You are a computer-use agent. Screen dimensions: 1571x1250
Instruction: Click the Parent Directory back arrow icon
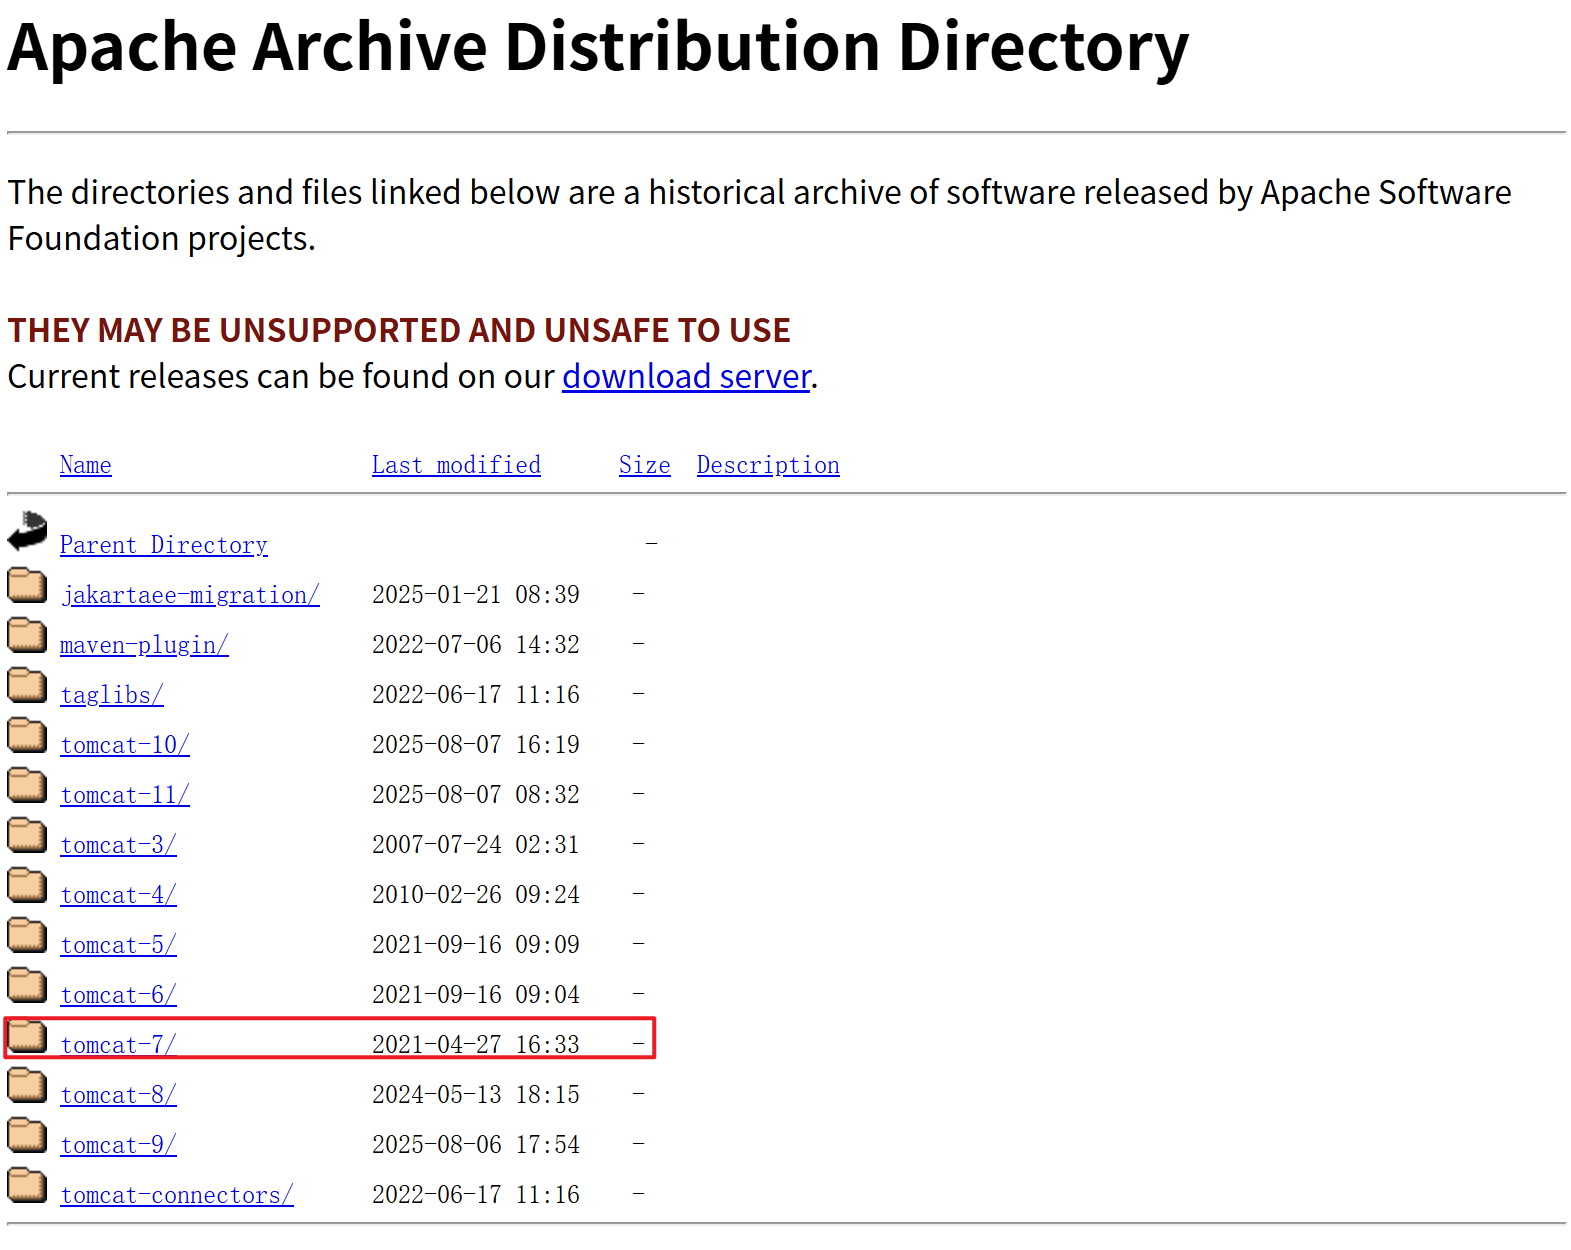tap(27, 532)
